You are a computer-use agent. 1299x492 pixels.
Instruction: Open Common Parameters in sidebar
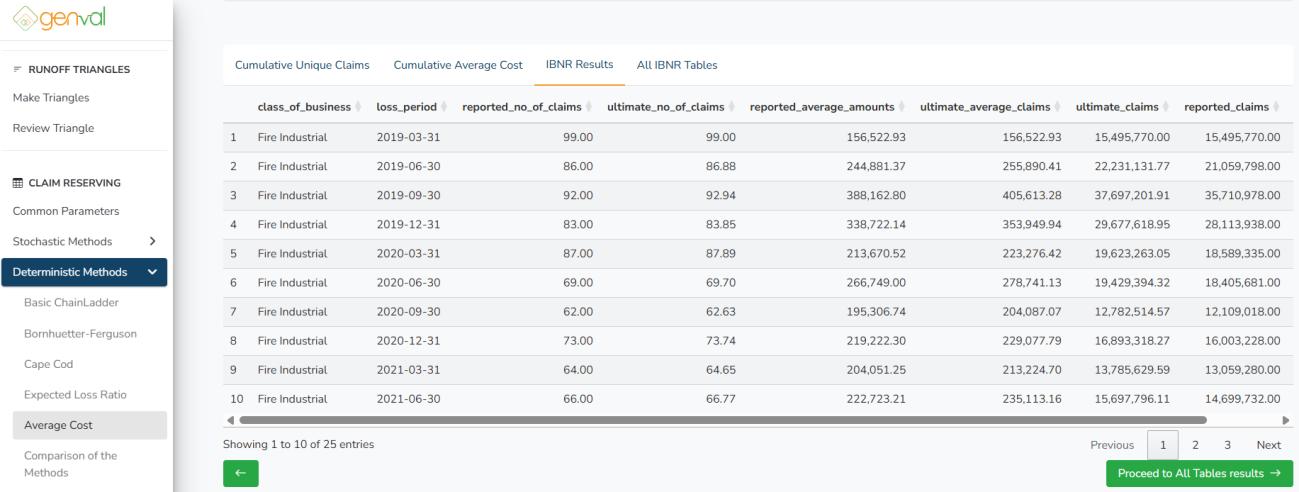tap(66, 211)
